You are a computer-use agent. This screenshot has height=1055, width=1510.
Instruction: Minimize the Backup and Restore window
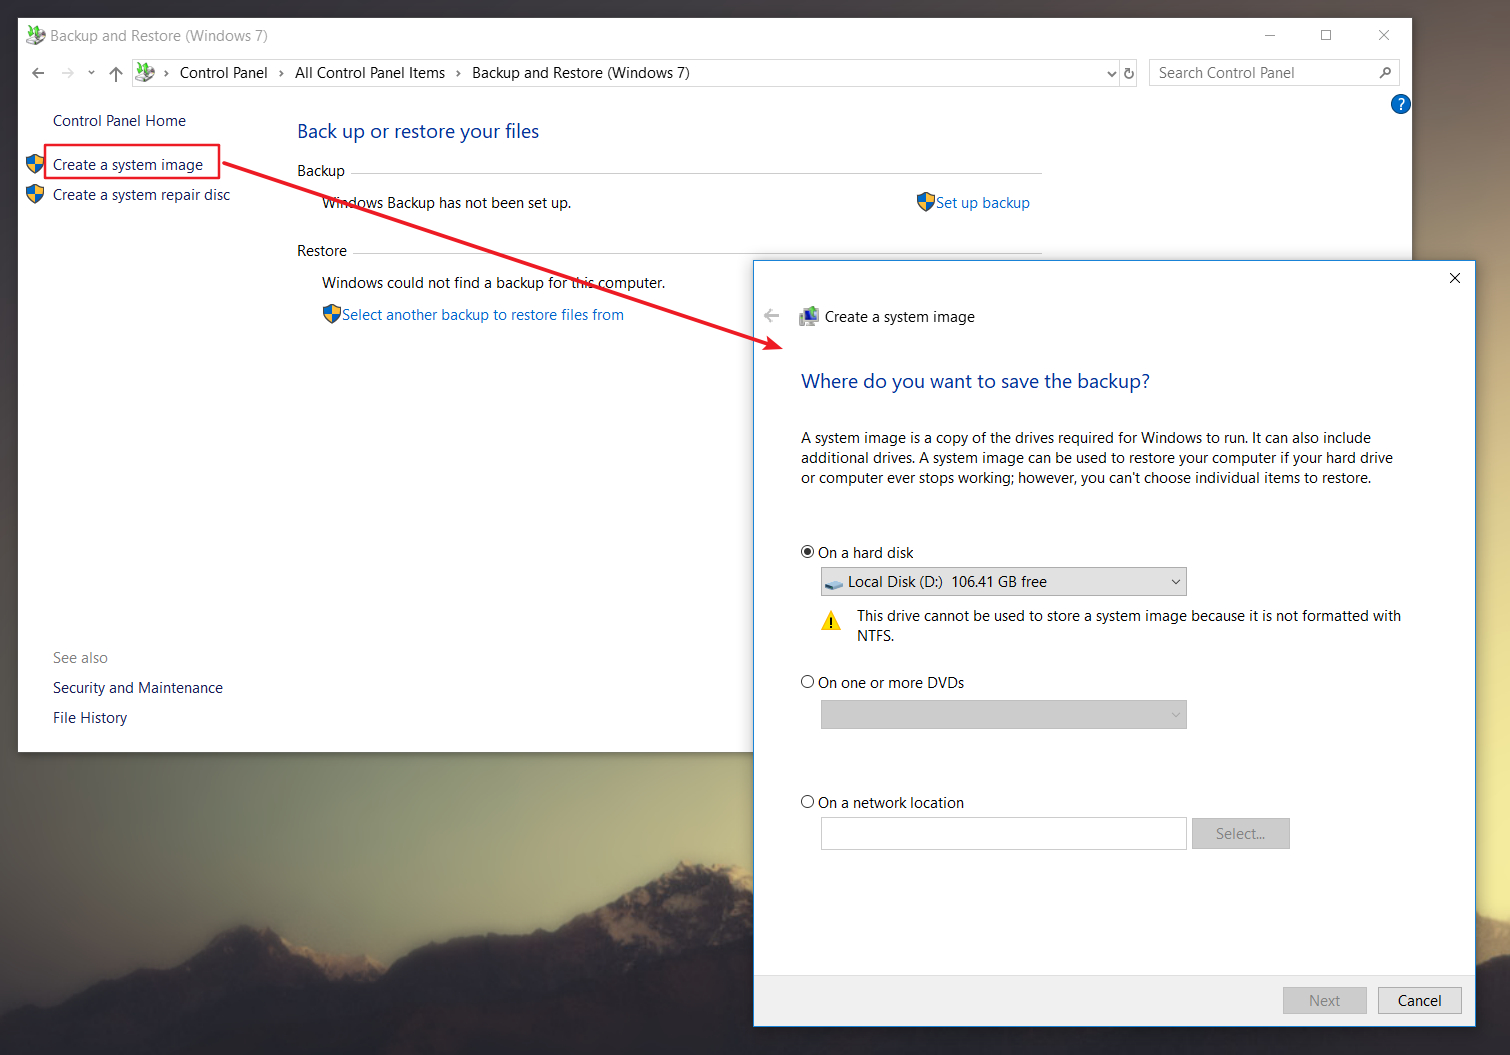[x=1270, y=35]
